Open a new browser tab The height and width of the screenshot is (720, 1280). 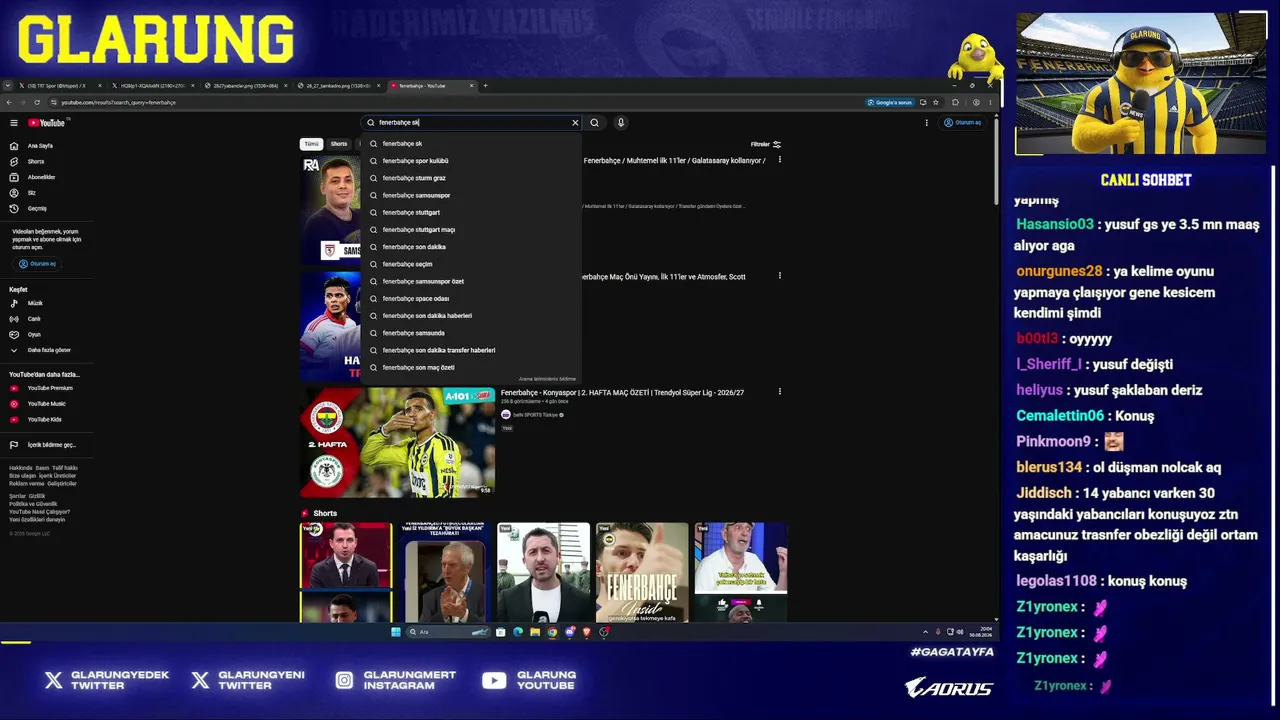tap(485, 86)
